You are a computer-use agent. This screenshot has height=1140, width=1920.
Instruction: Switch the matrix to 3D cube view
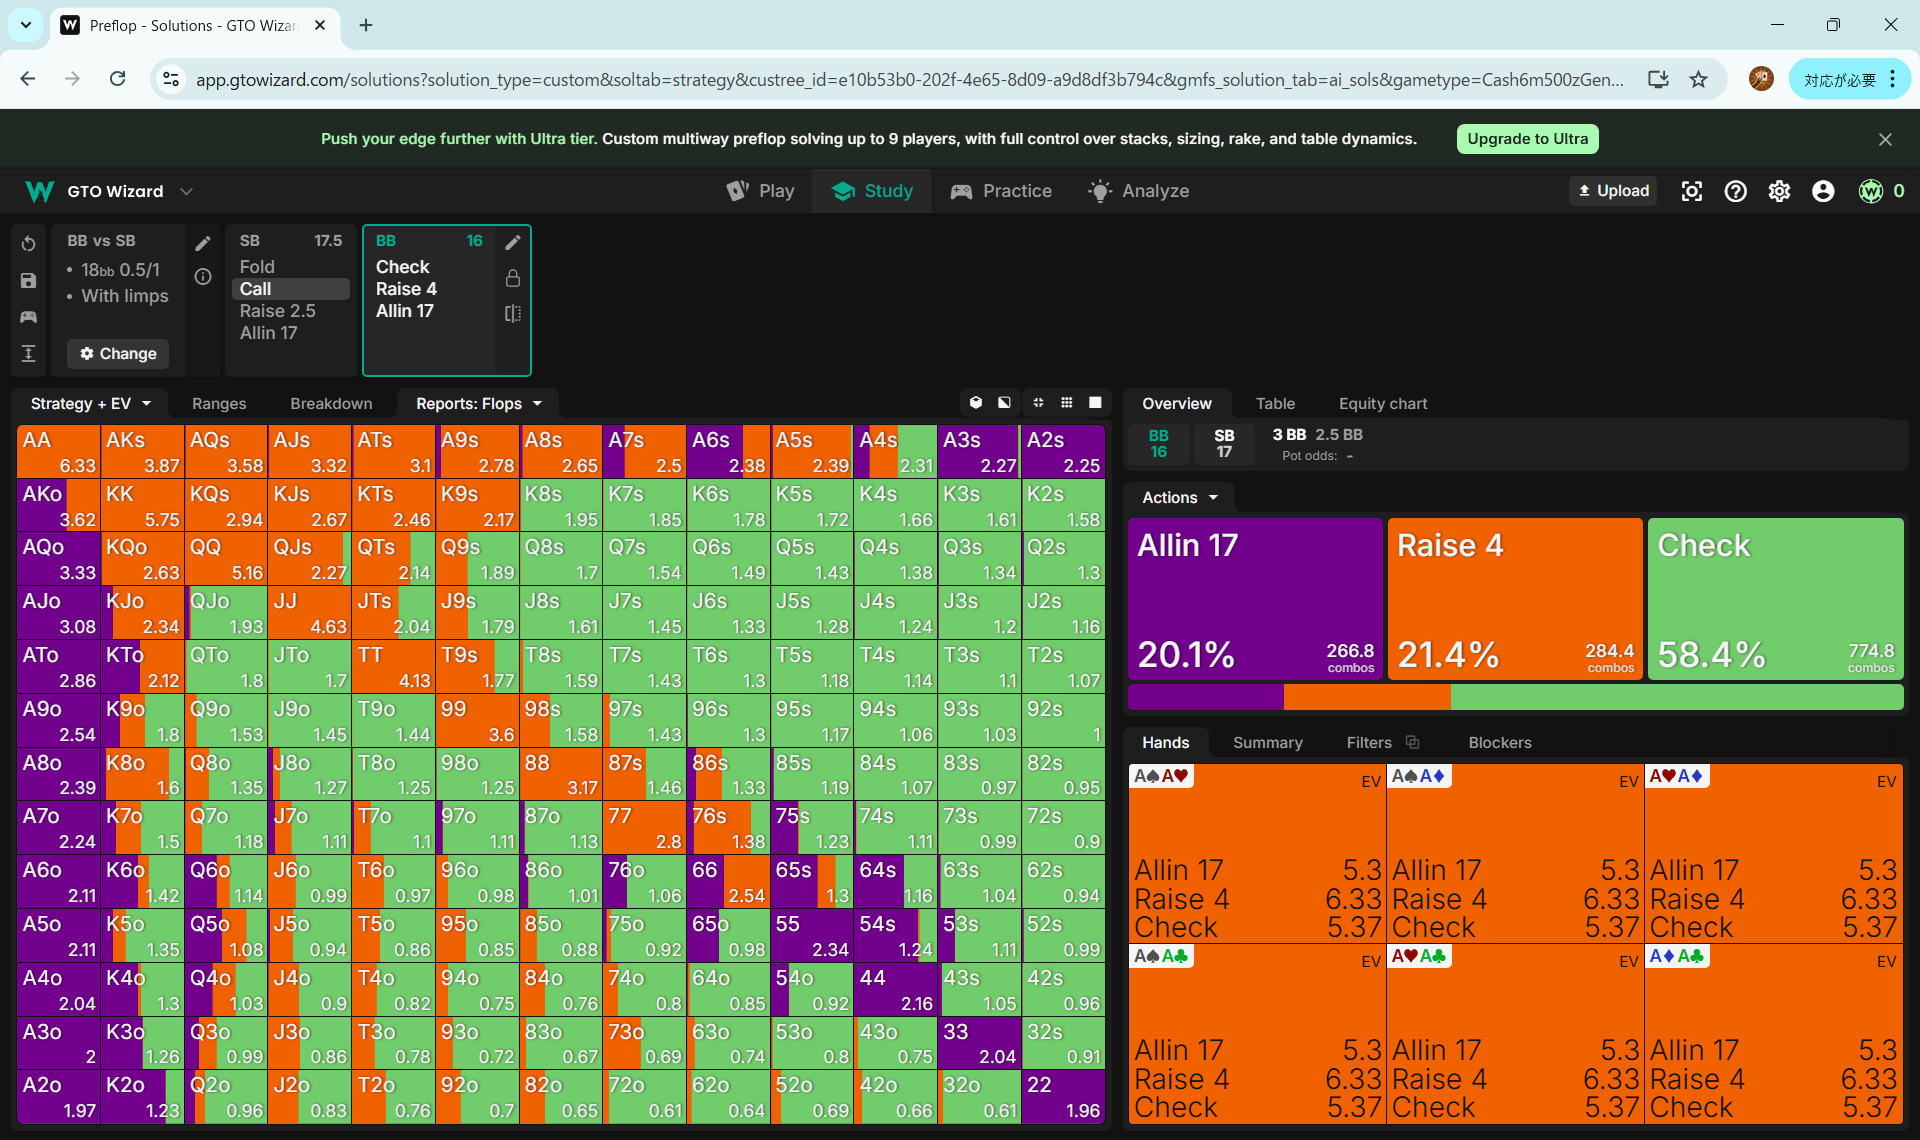(976, 402)
